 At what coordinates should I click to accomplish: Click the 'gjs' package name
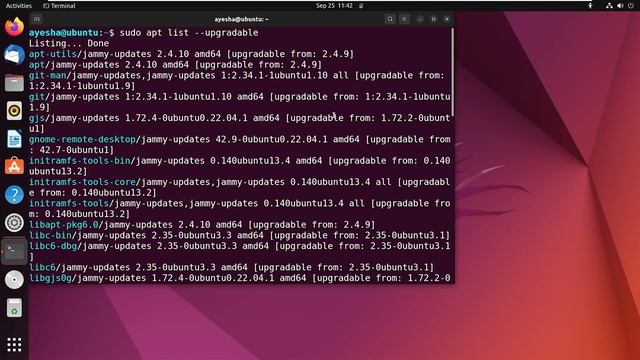[37, 118]
